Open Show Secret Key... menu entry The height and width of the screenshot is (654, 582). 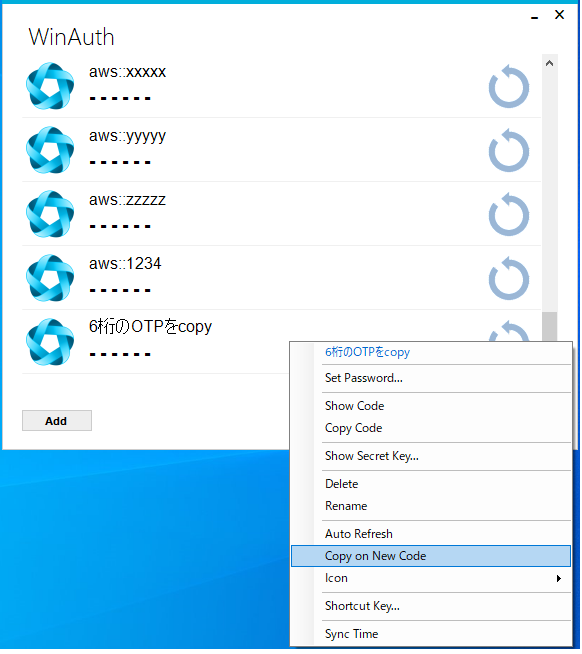tap(431, 457)
